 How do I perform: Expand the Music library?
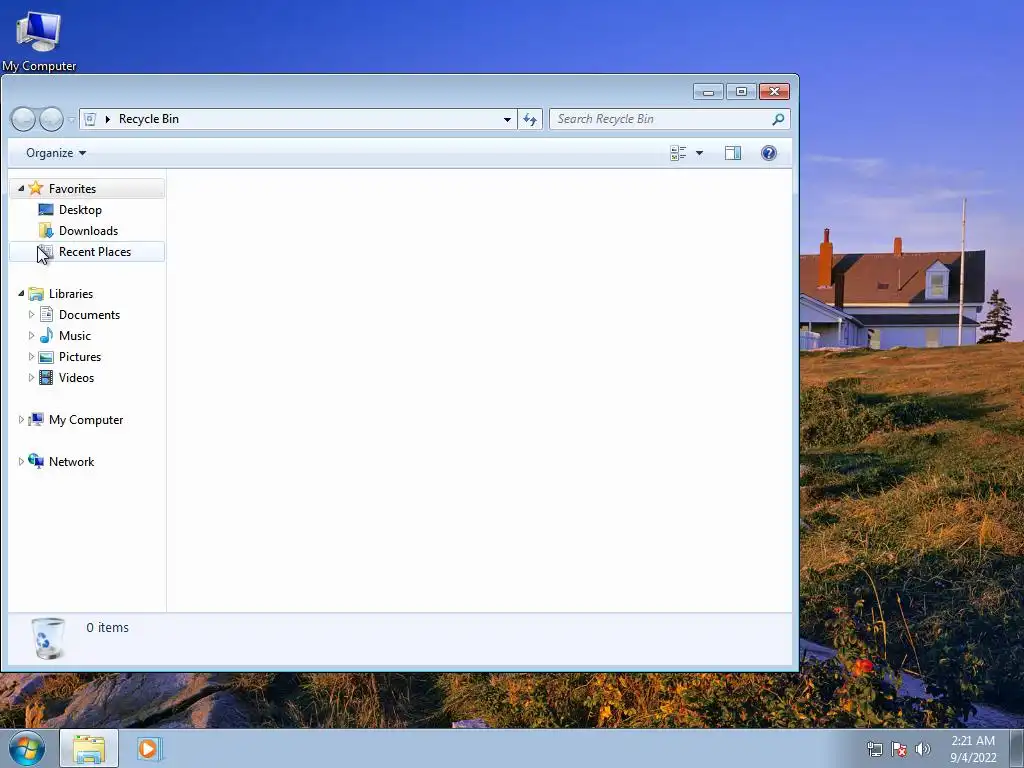(x=31, y=335)
